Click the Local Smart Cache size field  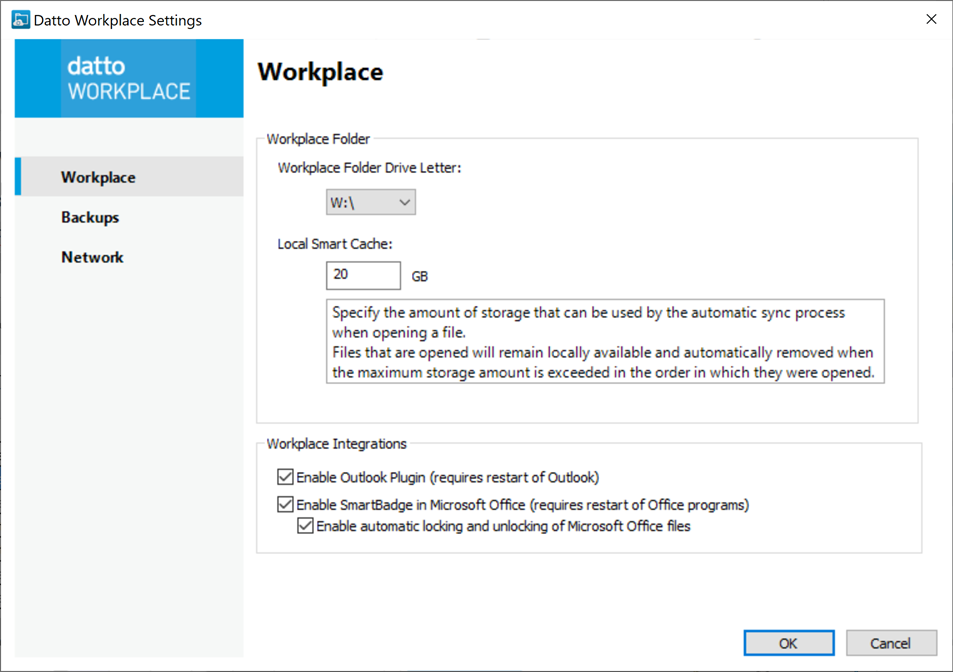point(363,275)
